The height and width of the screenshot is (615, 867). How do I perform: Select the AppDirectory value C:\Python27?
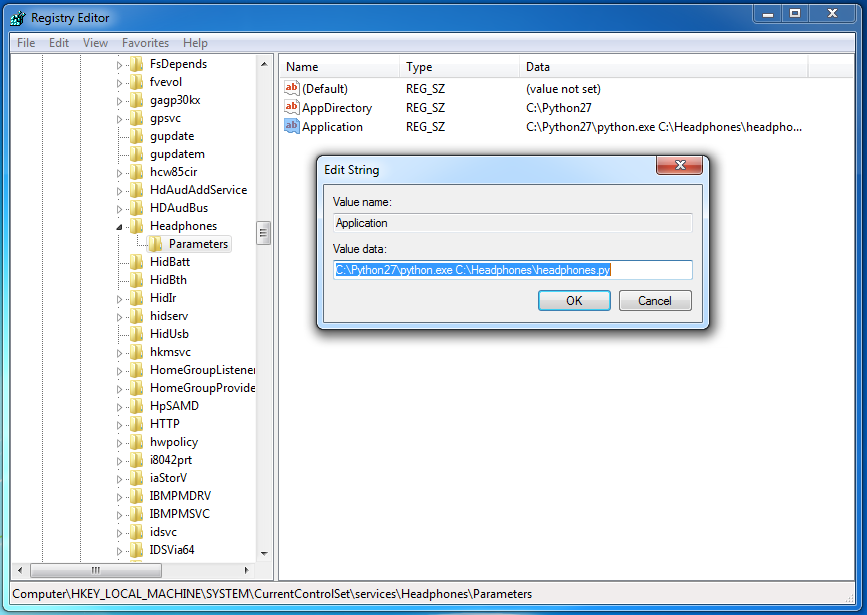click(x=558, y=108)
